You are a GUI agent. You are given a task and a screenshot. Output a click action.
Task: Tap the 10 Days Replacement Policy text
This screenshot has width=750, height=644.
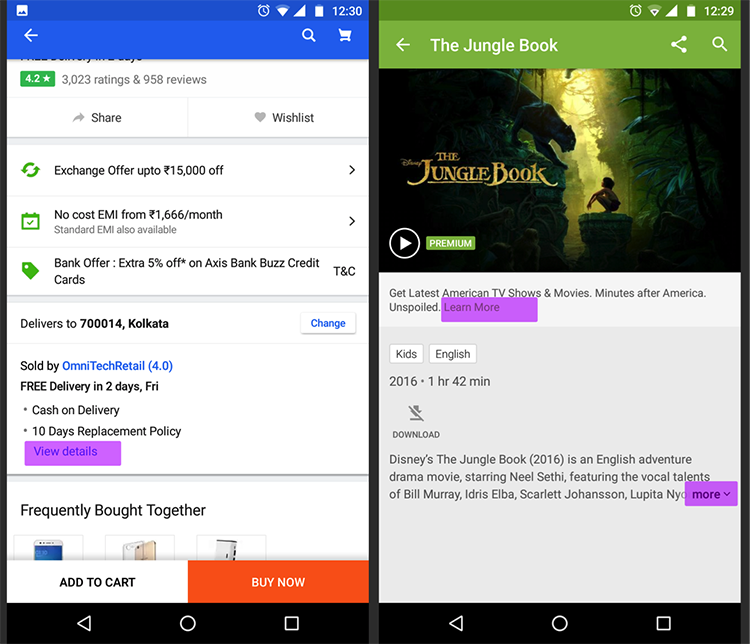pyautogui.click(x=107, y=431)
